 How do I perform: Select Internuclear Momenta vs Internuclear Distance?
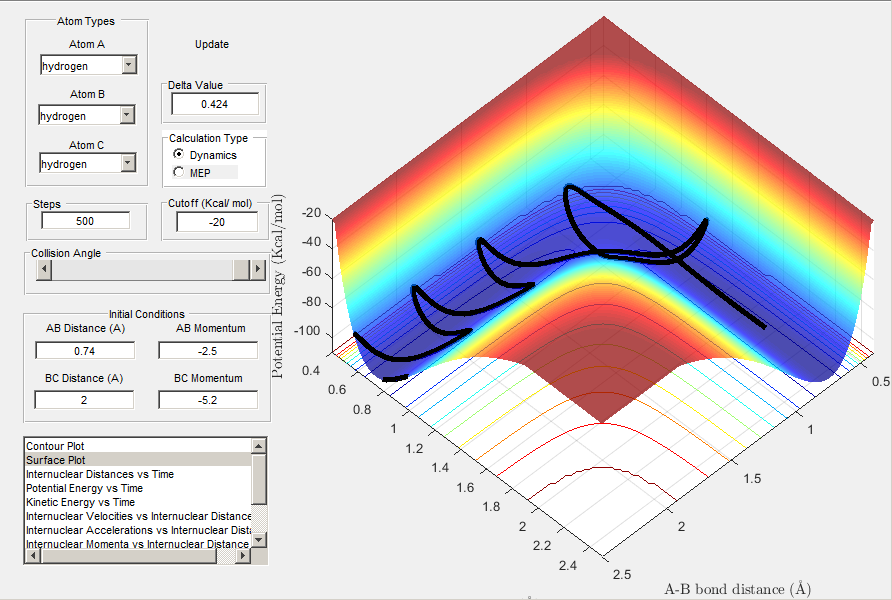coord(138,544)
